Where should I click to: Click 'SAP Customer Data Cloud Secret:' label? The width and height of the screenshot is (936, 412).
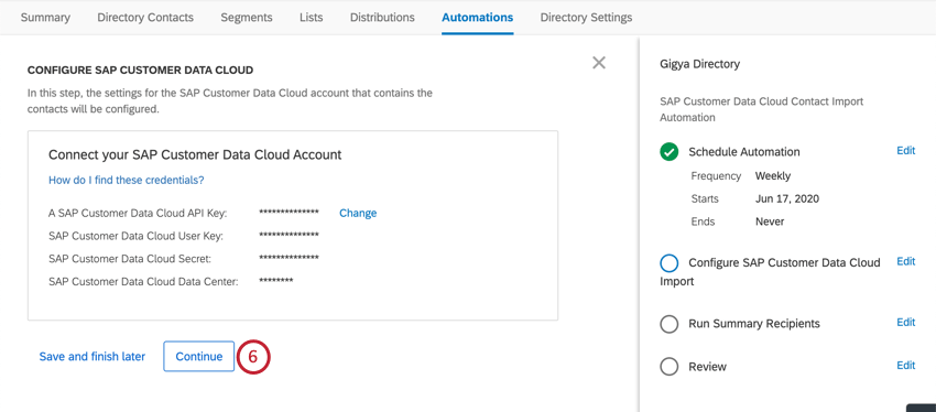pos(130,259)
